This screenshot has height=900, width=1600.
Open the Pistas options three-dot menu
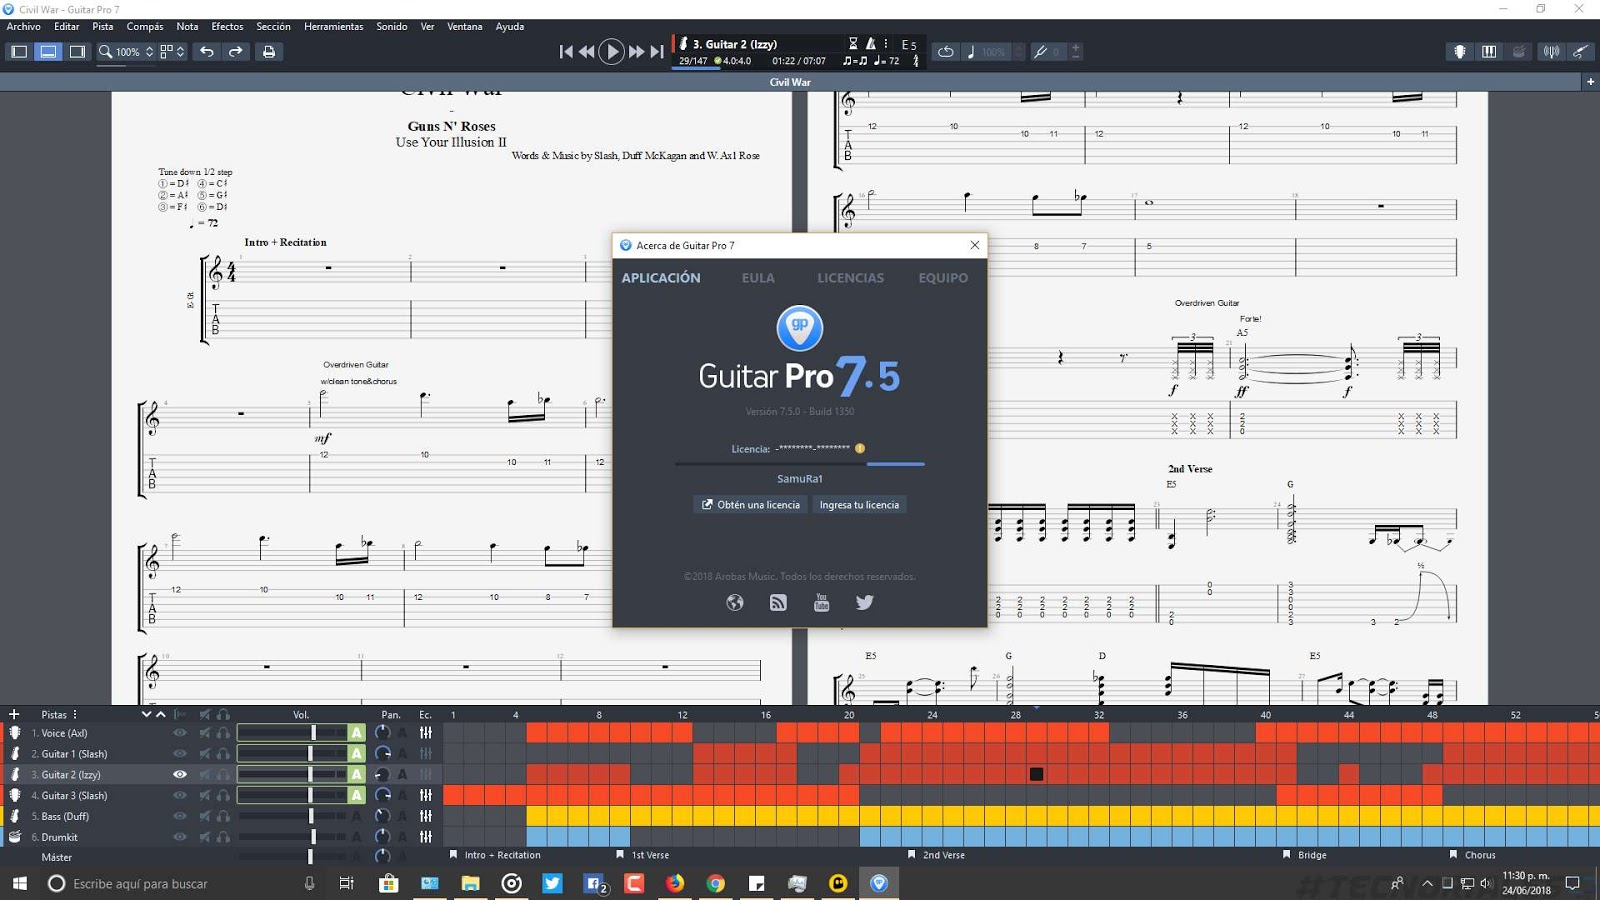tap(75, 715)
